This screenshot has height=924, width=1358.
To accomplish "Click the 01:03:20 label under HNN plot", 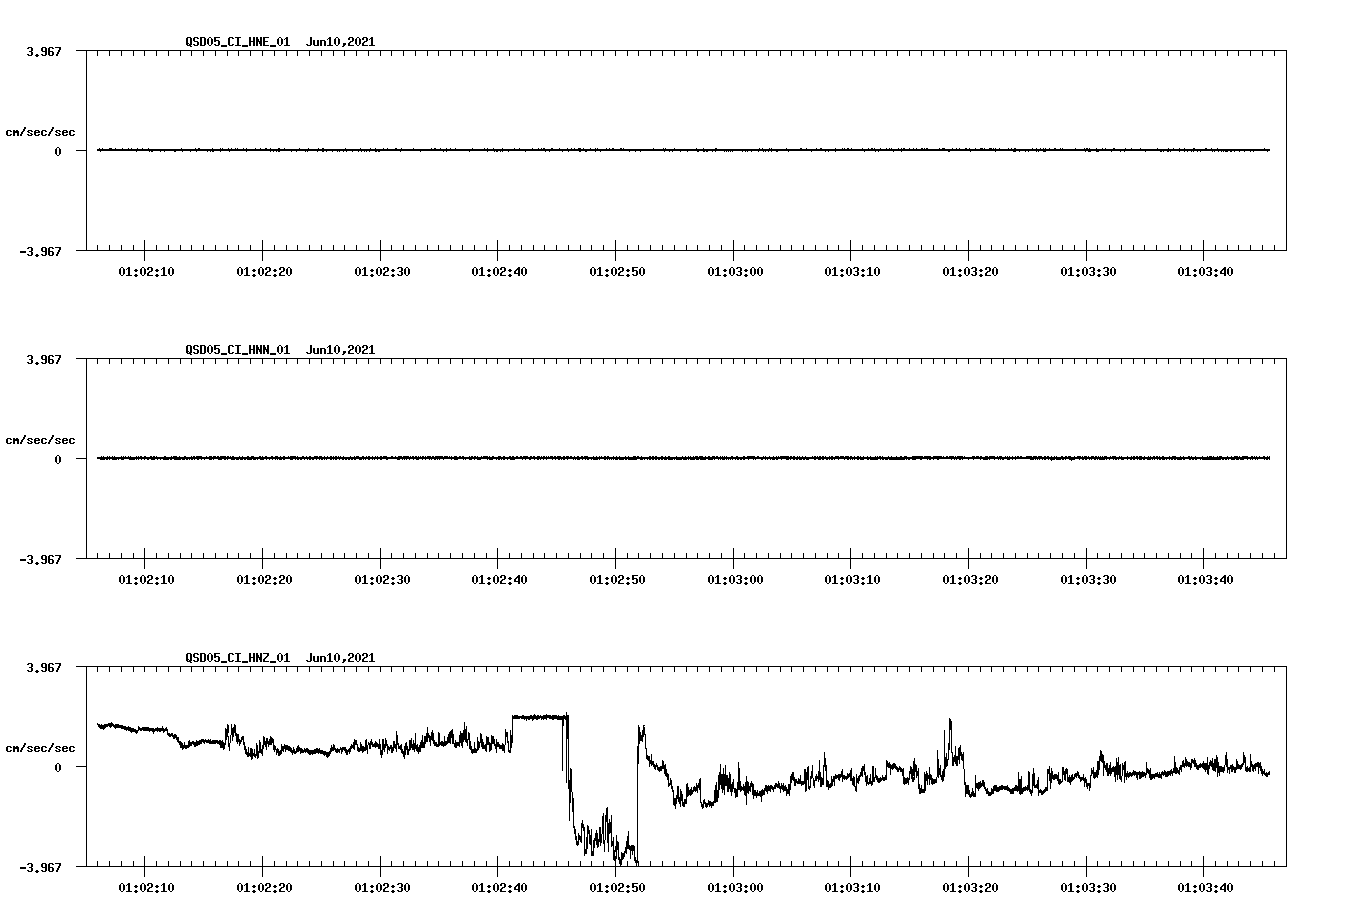I will coord(970,580).
